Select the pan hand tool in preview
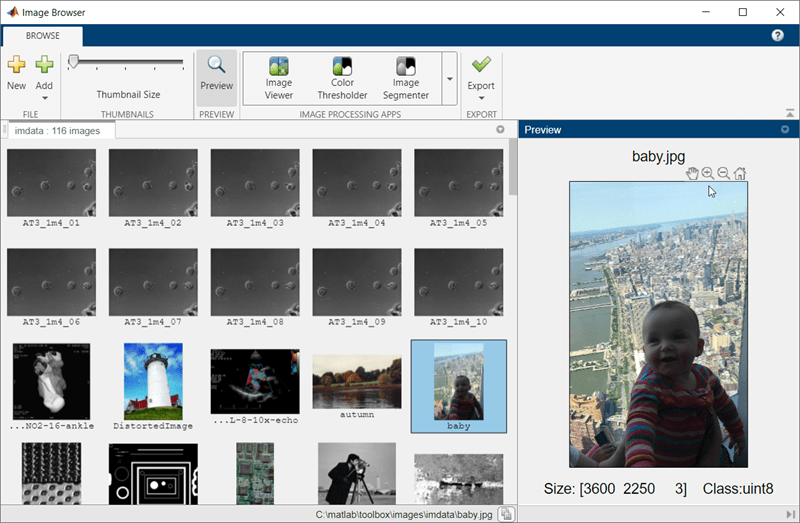Screen dimensions: 800x523 [x=692, y=174]
